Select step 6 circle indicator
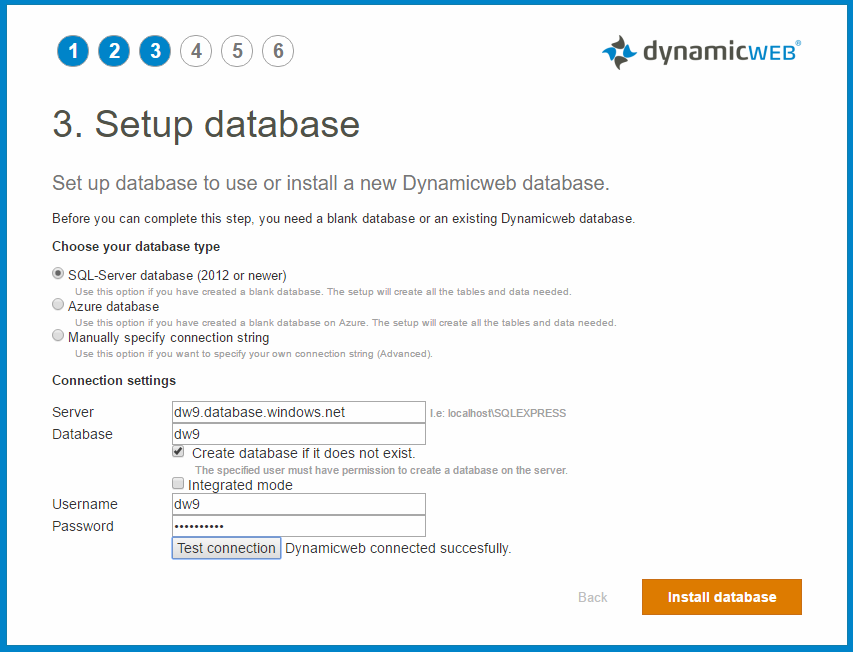Viewport: 853px width, 652px height. coord(278,51)
